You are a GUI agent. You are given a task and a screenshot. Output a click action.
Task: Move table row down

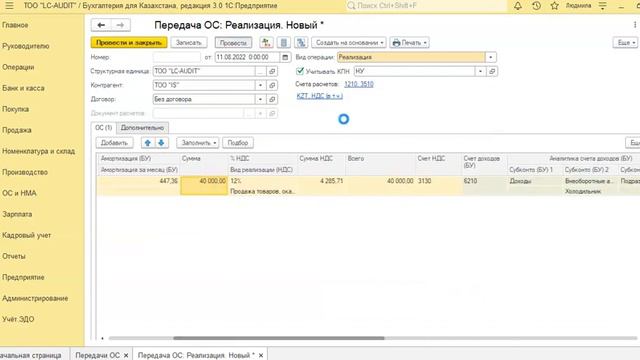point(161,143)
